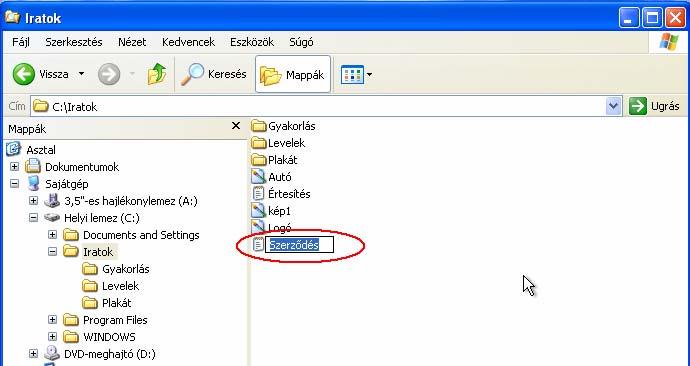Select Levelek folder in tree
Image resolution: width=690 pixels, height=366 pixels.
[111, 286]
